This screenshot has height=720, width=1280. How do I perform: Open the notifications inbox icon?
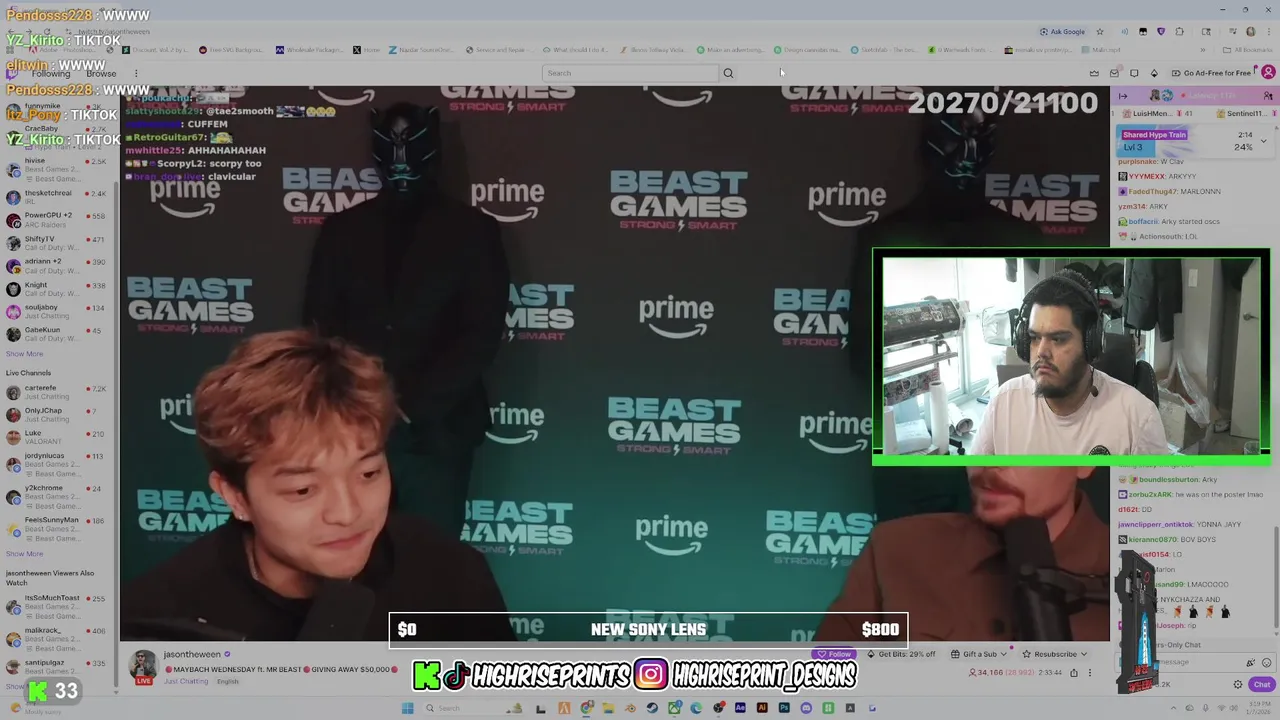1114,73
